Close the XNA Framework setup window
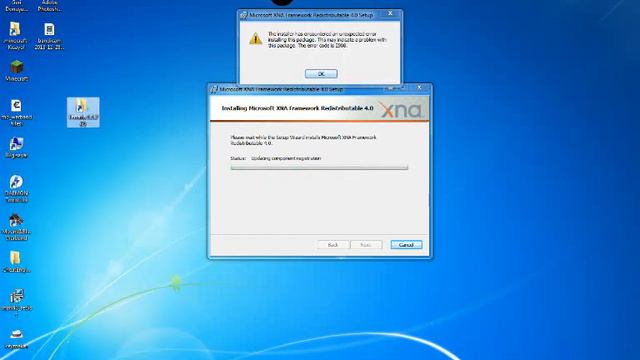The height and width of the screenshot is (360, 640). (x=419, y=87)
